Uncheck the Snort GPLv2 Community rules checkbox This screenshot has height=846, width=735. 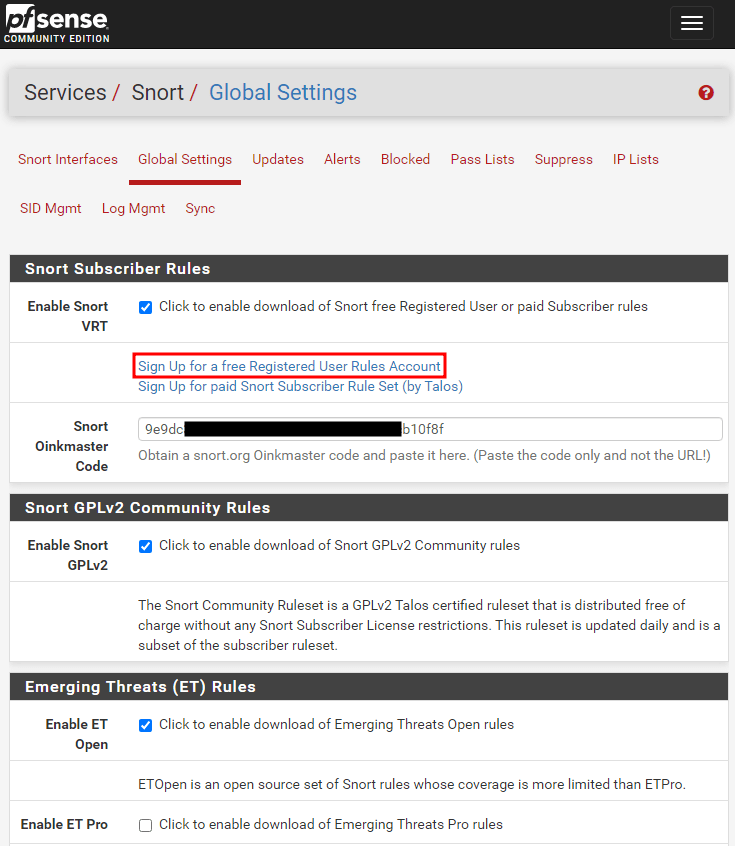pyautogui.click(x=146, y=546)
